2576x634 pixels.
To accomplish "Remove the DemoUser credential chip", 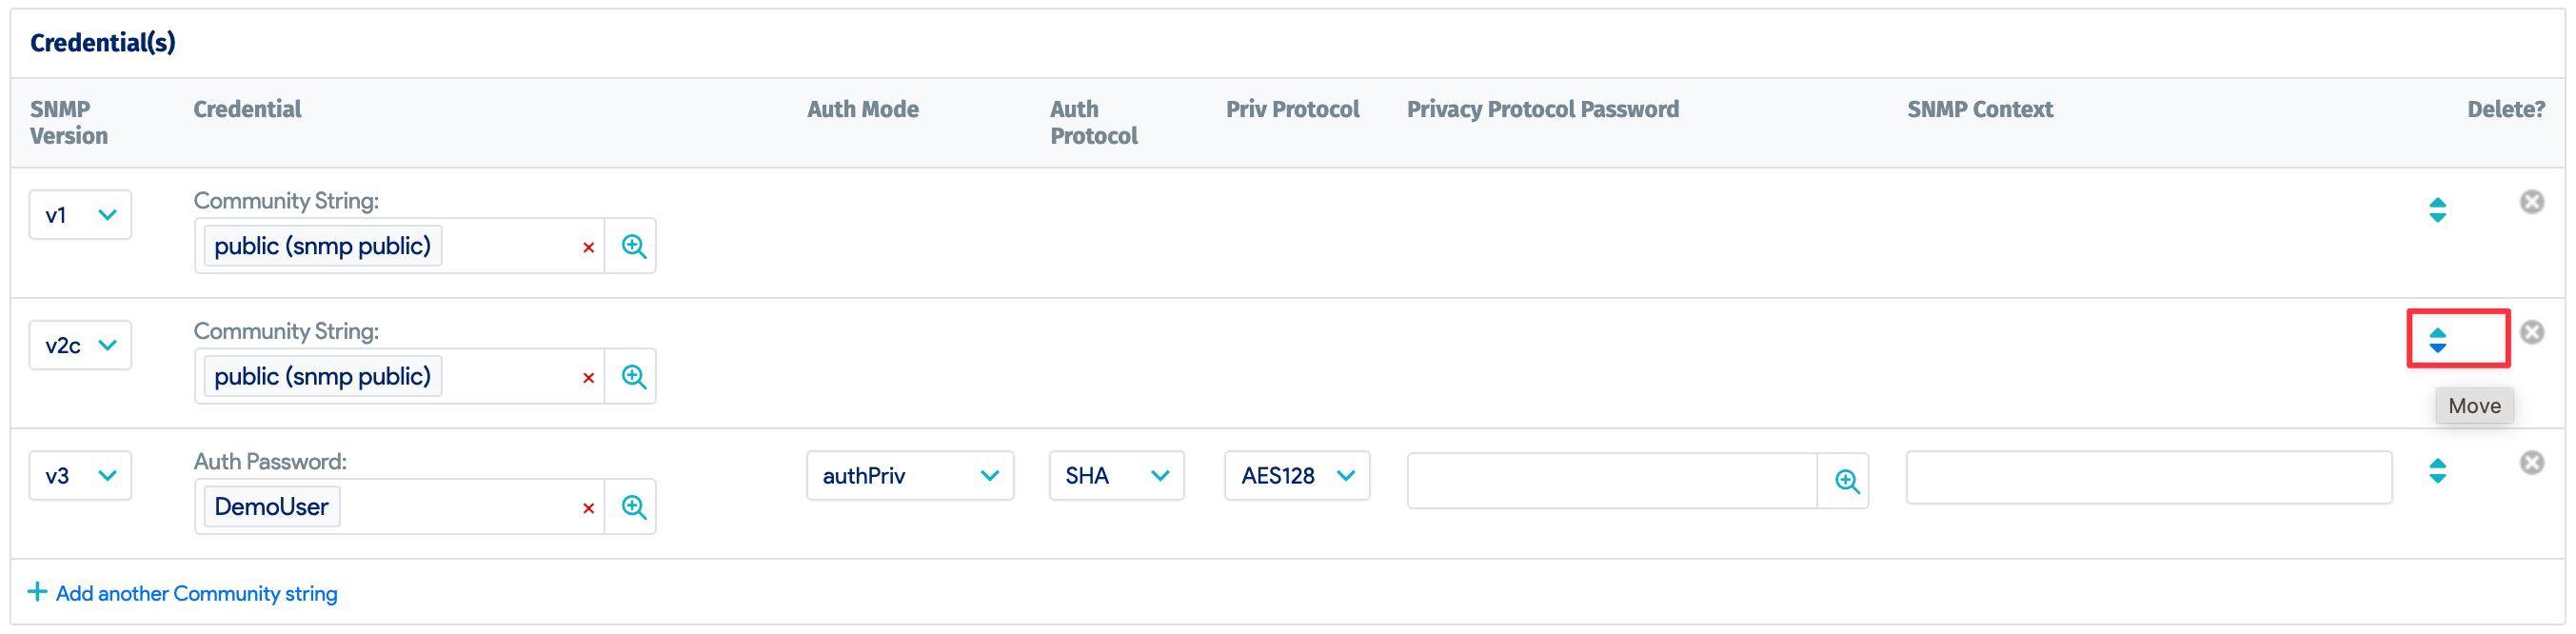I will click(x=588, y=507).
